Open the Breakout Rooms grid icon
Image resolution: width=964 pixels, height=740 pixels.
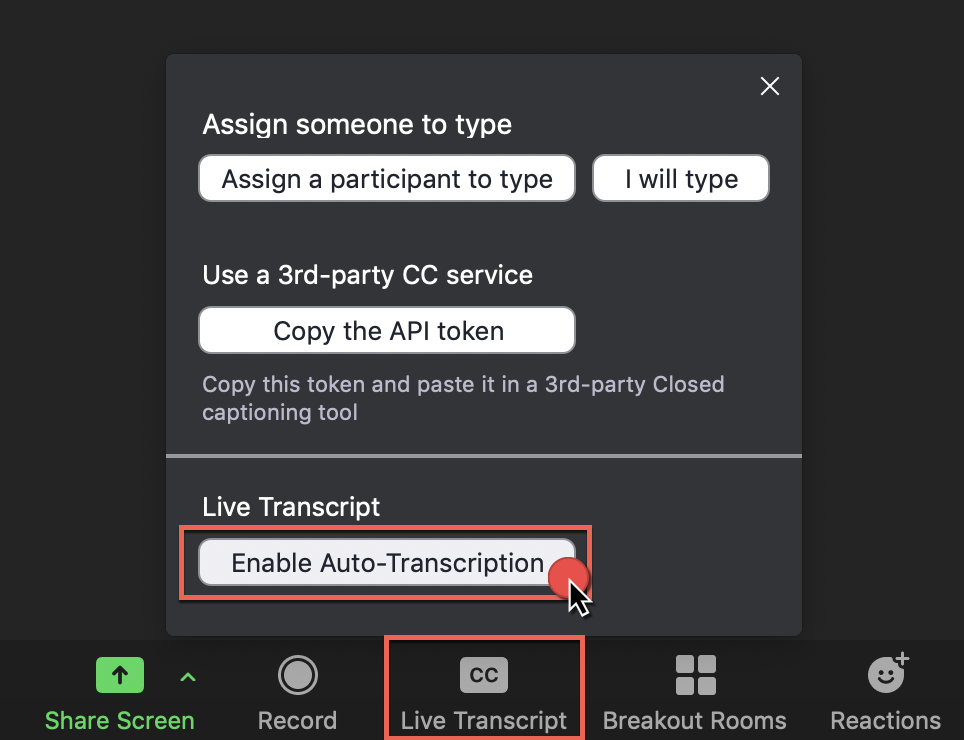(x=695, y=676)
